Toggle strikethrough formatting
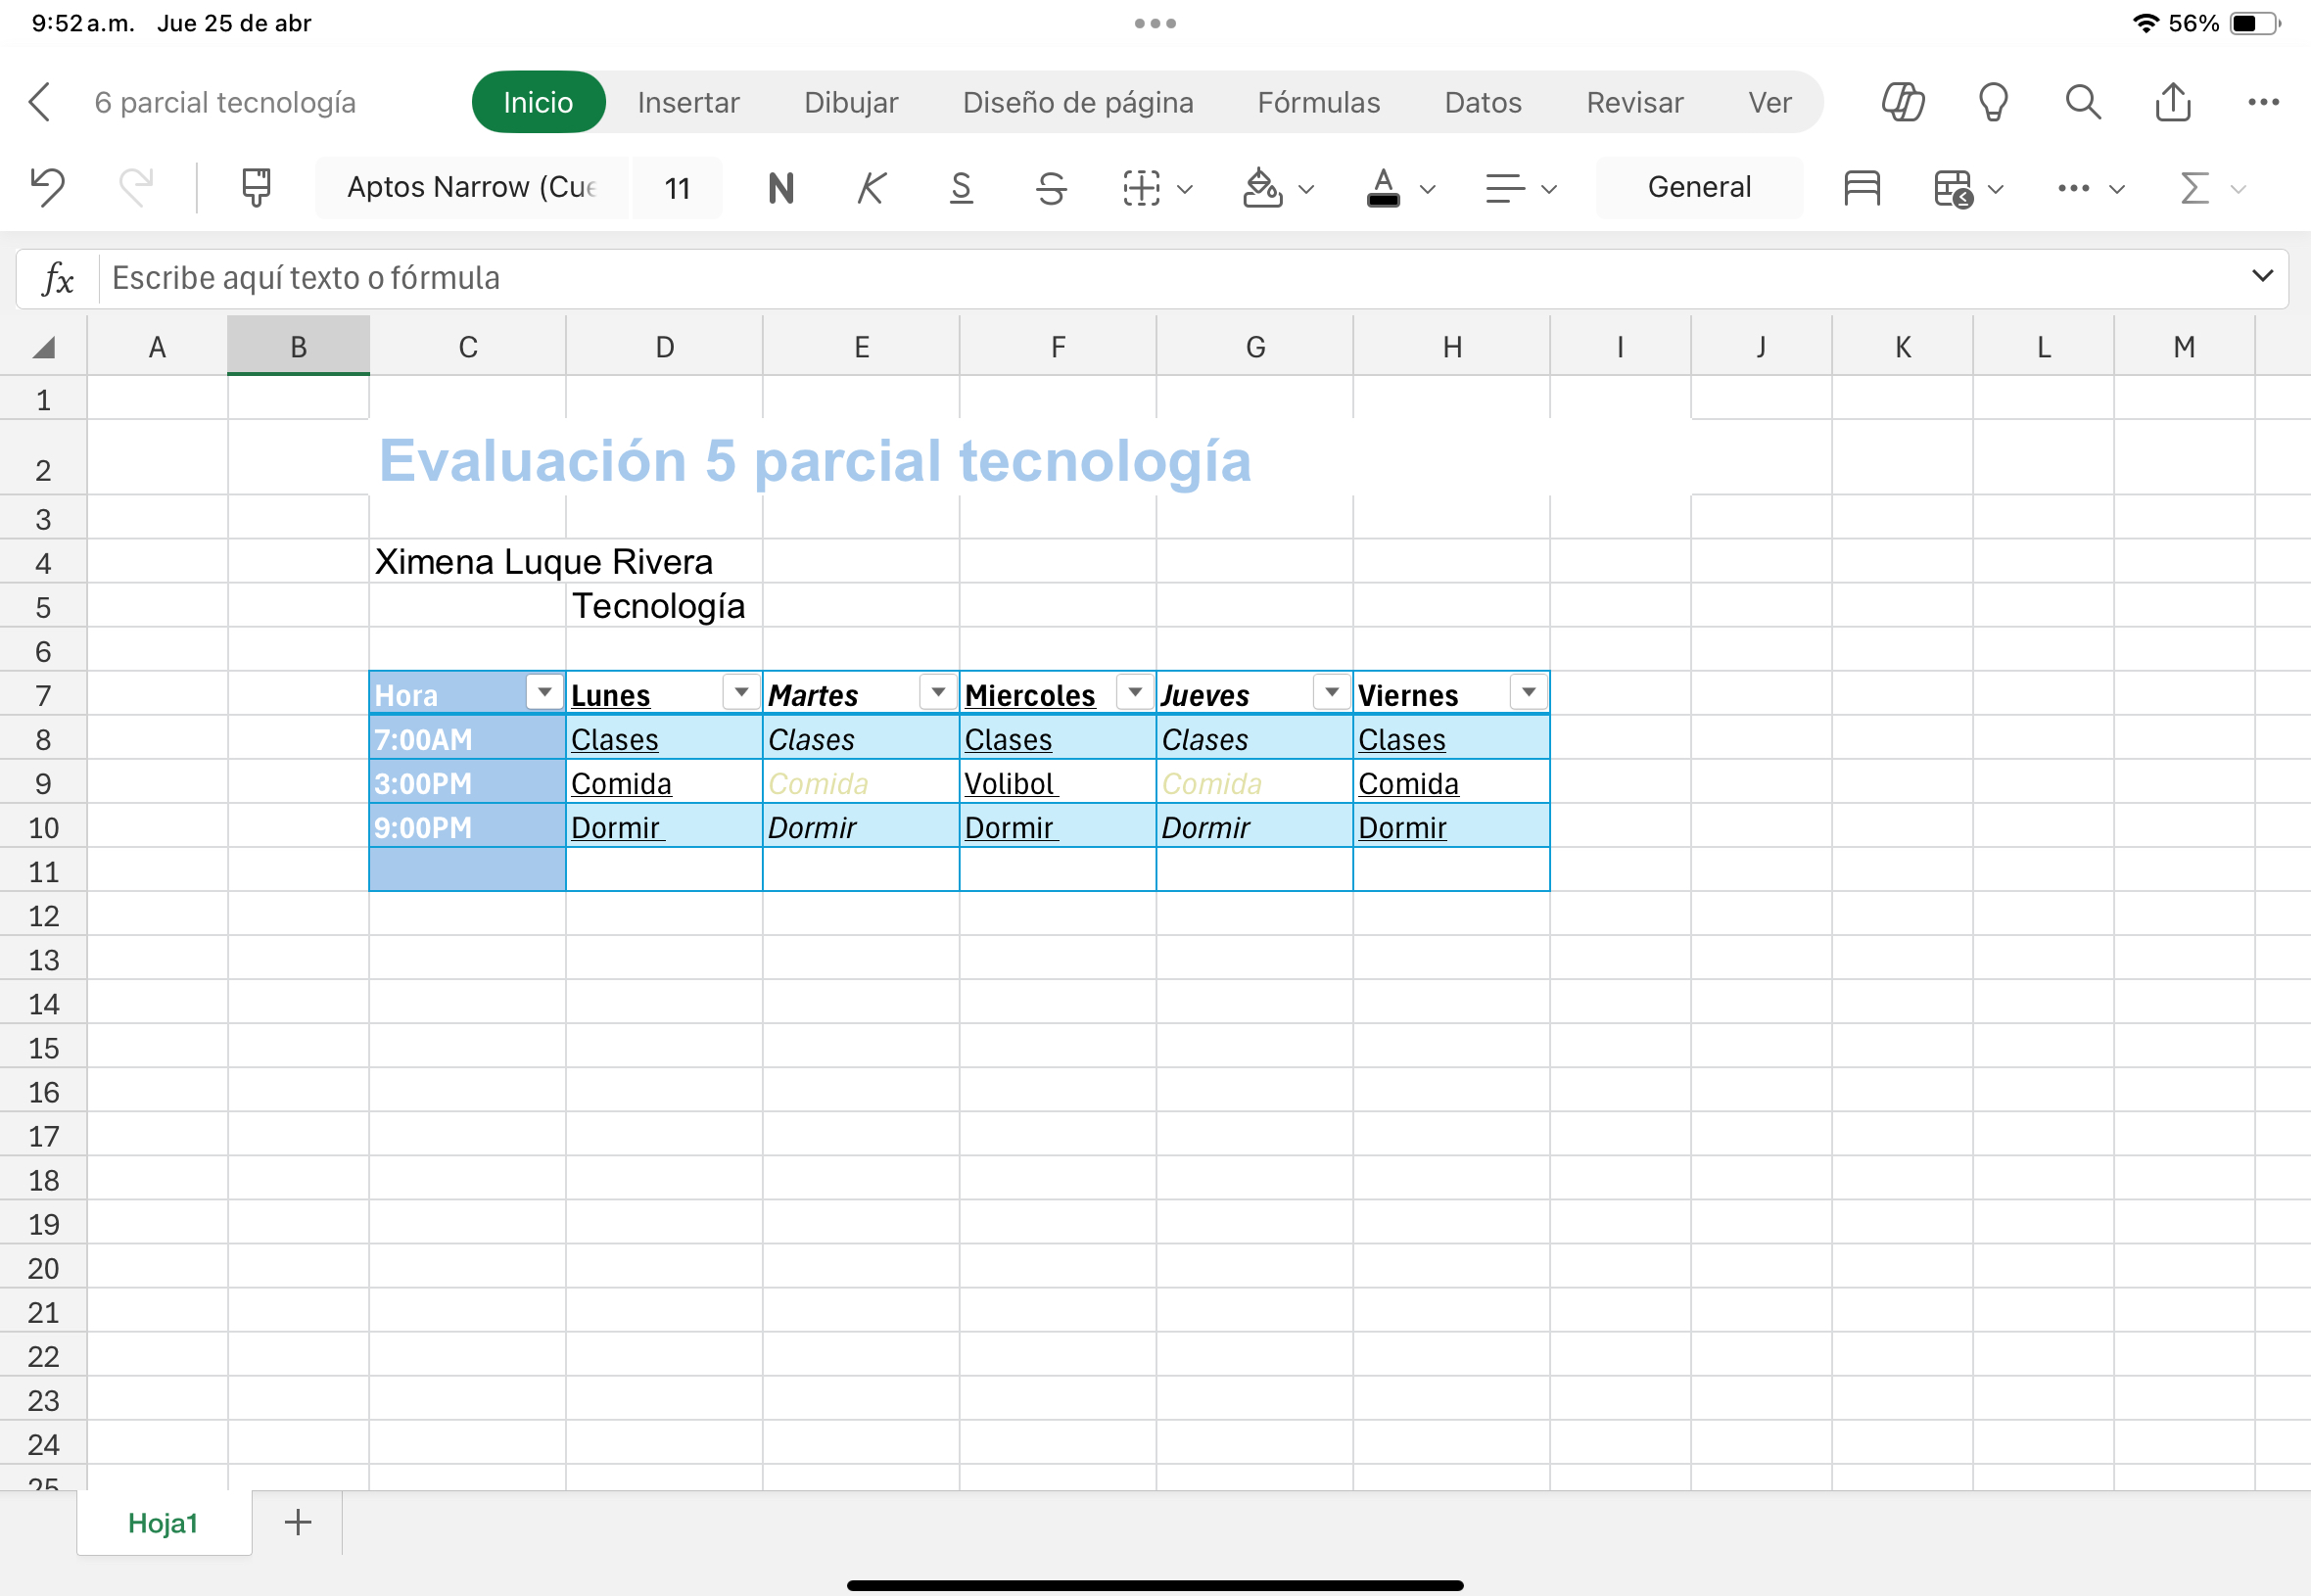The width and height of the screenshot is (2311, 1596). (1051, 187)
